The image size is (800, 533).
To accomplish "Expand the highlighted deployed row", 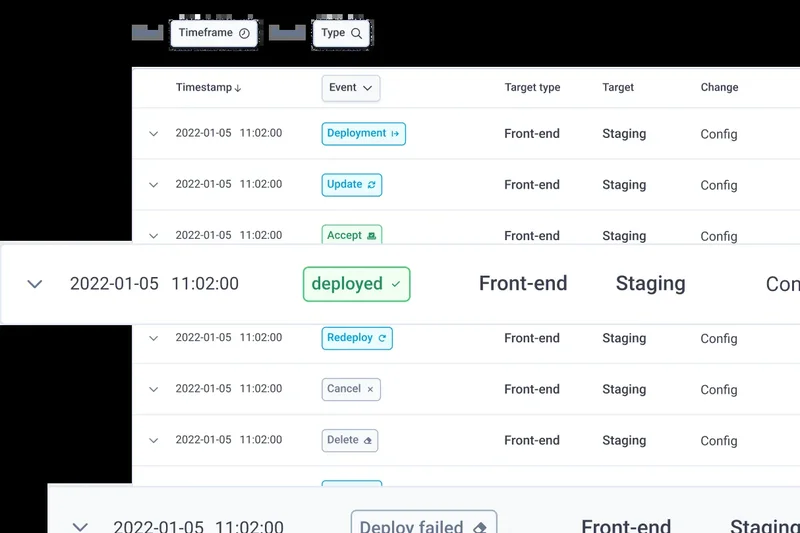I will (x=35, y=284).
